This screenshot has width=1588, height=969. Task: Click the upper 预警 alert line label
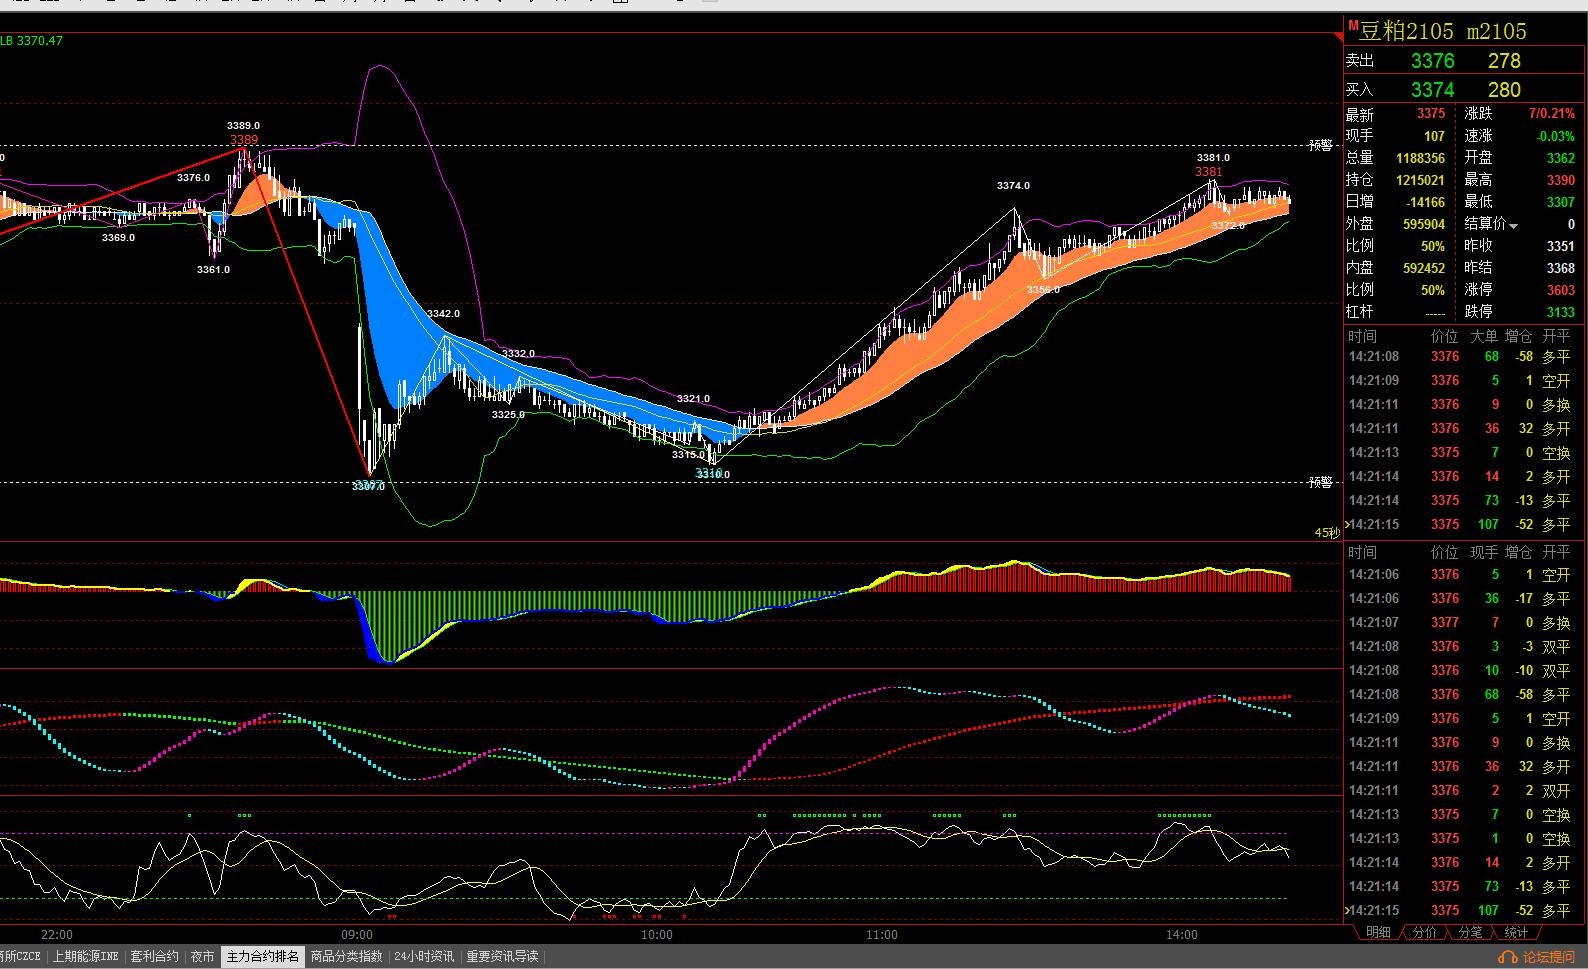(x=1320, y=146)
